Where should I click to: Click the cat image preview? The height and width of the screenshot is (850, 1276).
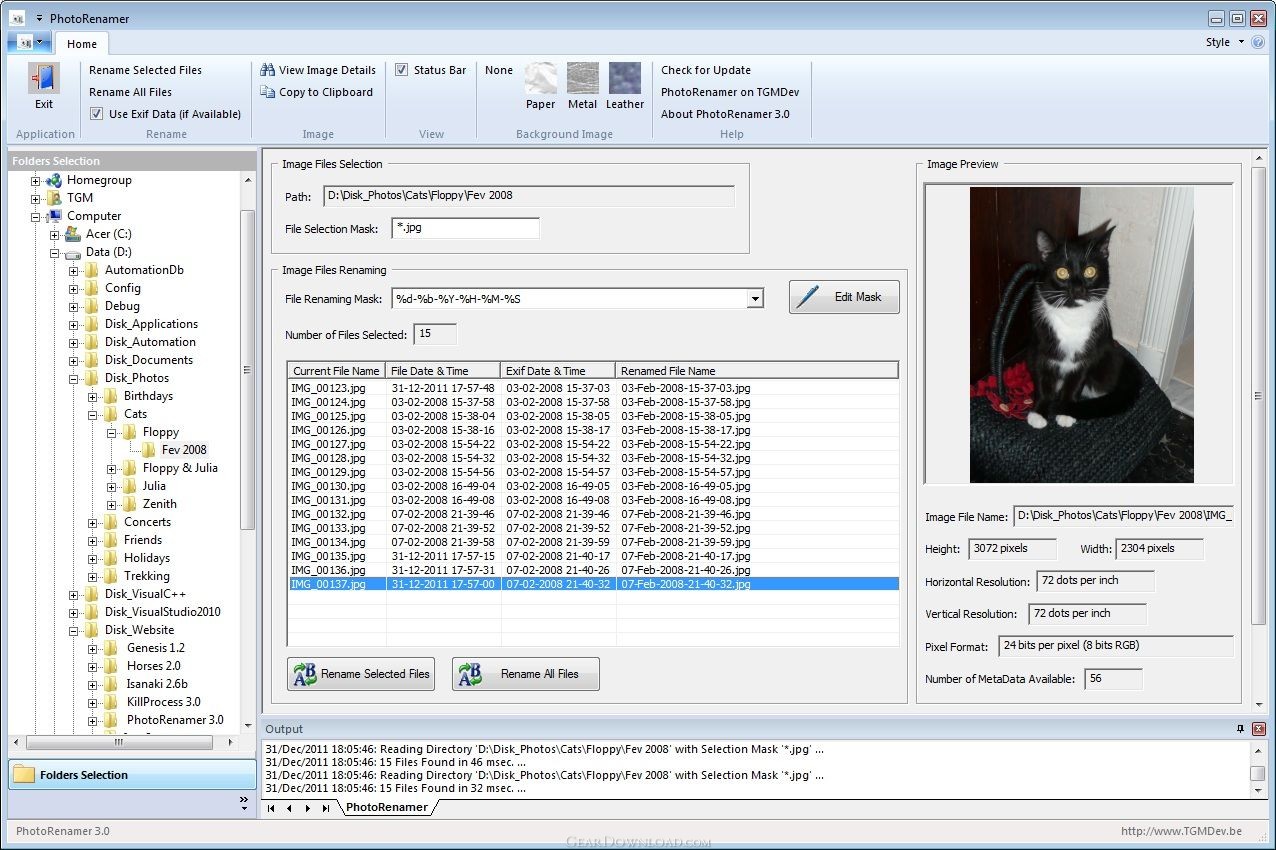pyautogui.click(x=1081, y=335)
